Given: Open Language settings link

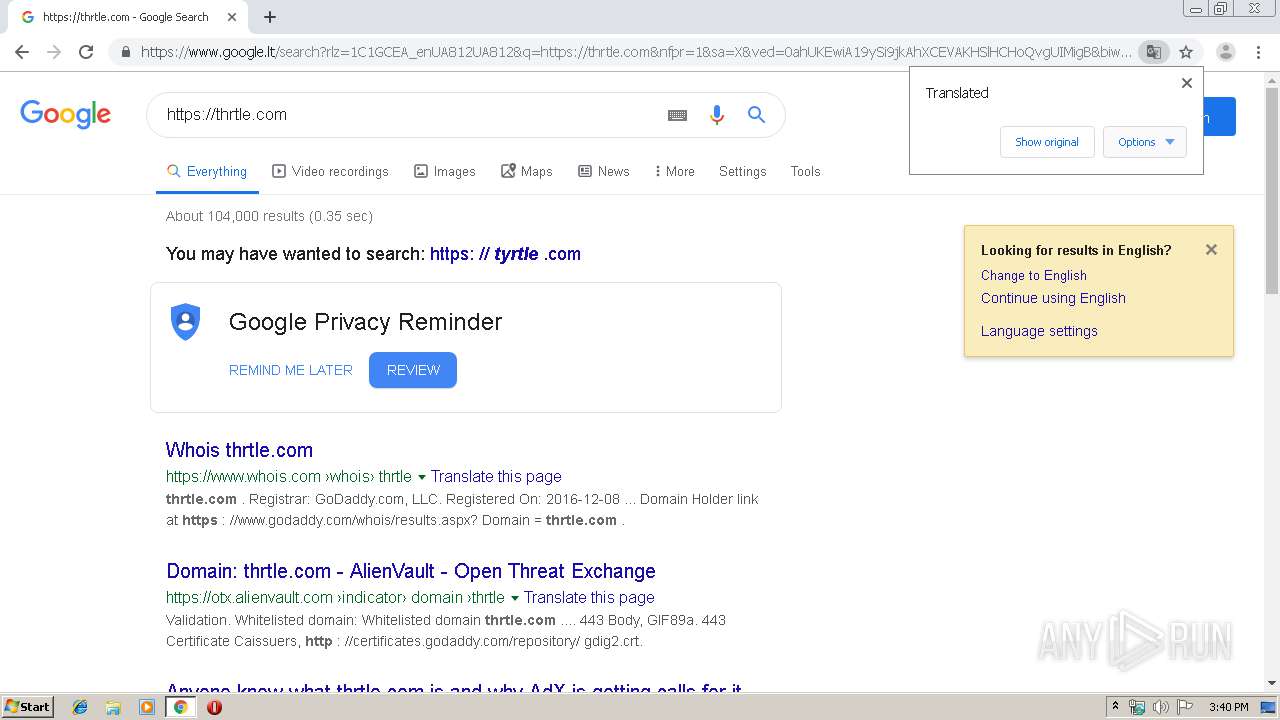Looking at the screenshot, I should (1039, 331).
